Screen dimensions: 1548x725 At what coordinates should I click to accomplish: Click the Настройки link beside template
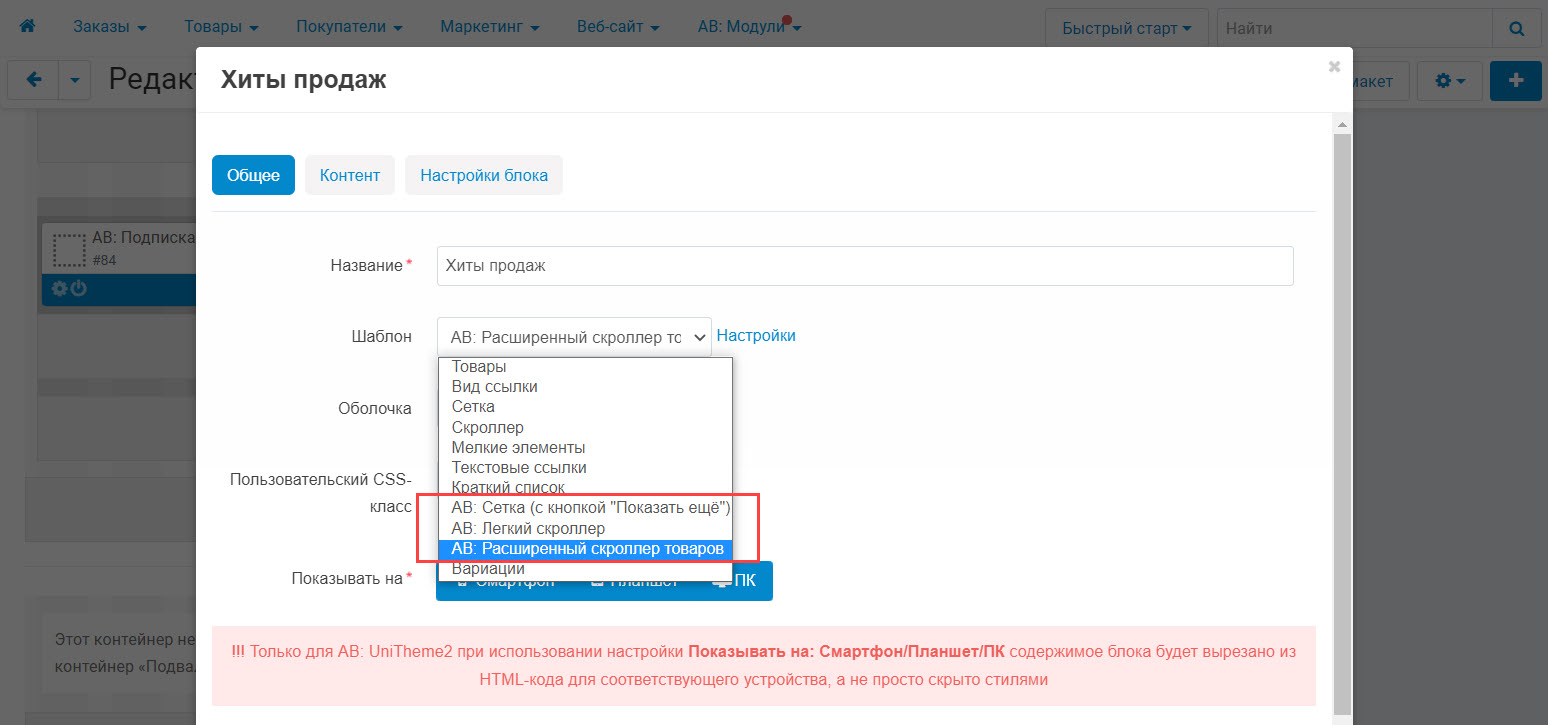click(x=756, y=336)
